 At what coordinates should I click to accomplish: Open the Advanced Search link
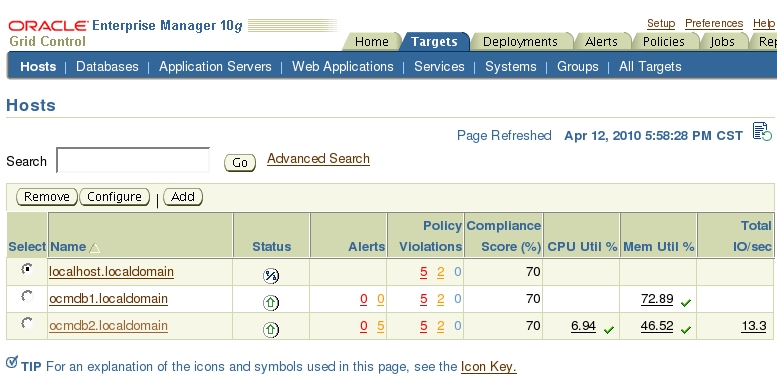pos(318,159)
